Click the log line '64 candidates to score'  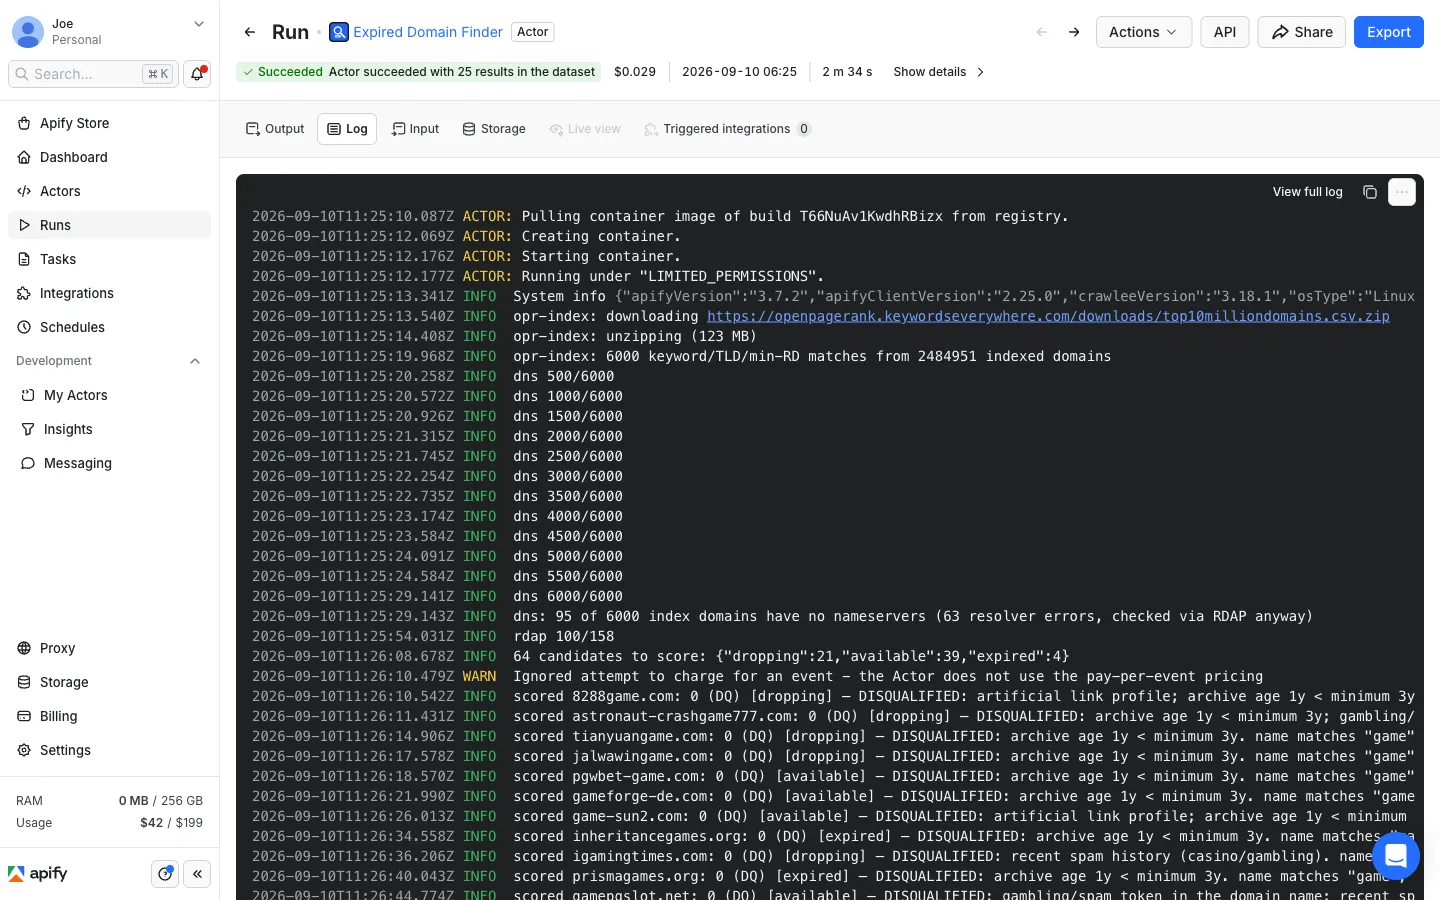pos(660,656)
